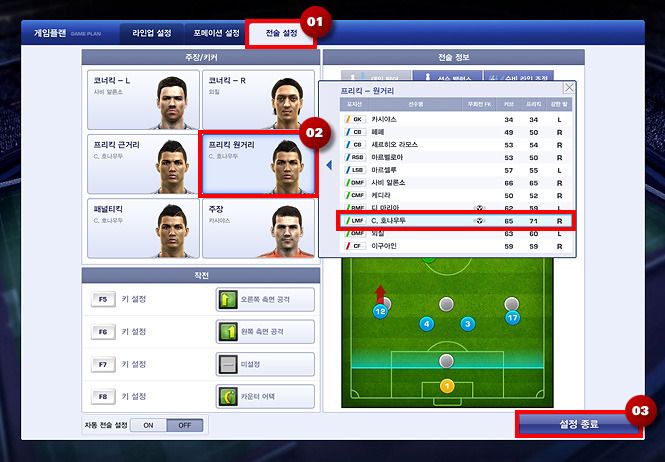Click the counter attack tactic icon
This screenshot has height=462, width=665.
tap(228, 397)
